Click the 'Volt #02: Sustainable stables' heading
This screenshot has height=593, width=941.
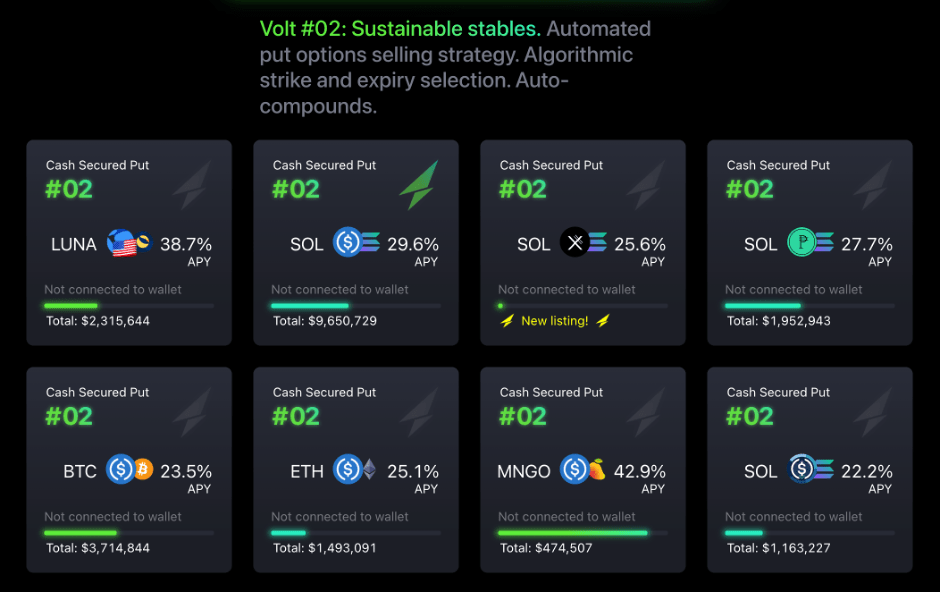click(400, 28)
